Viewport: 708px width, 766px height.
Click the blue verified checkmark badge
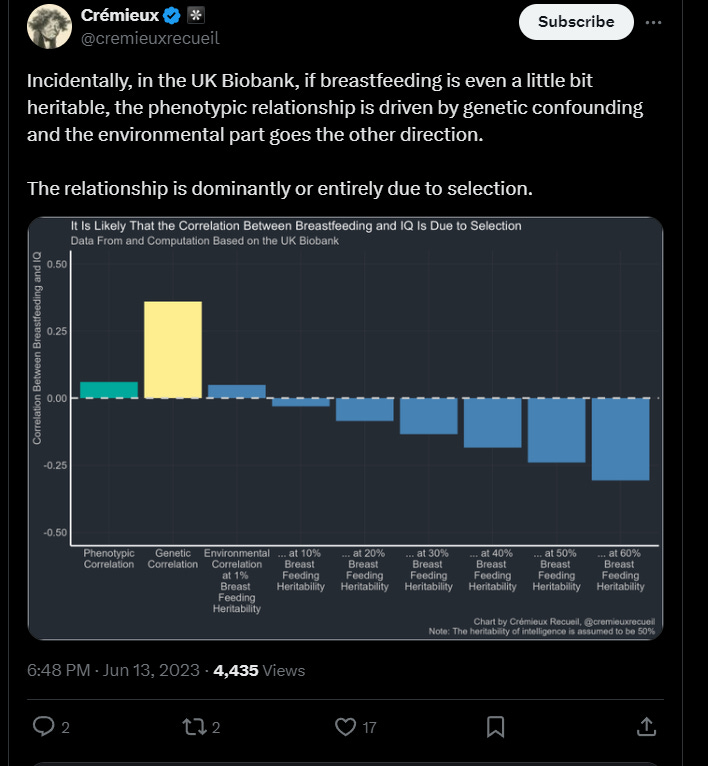click(x=172, y=16)
